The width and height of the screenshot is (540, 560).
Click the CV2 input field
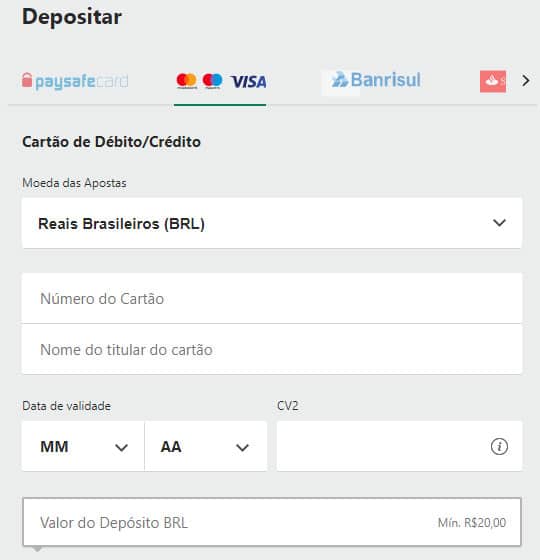click(x=399, y=446)
